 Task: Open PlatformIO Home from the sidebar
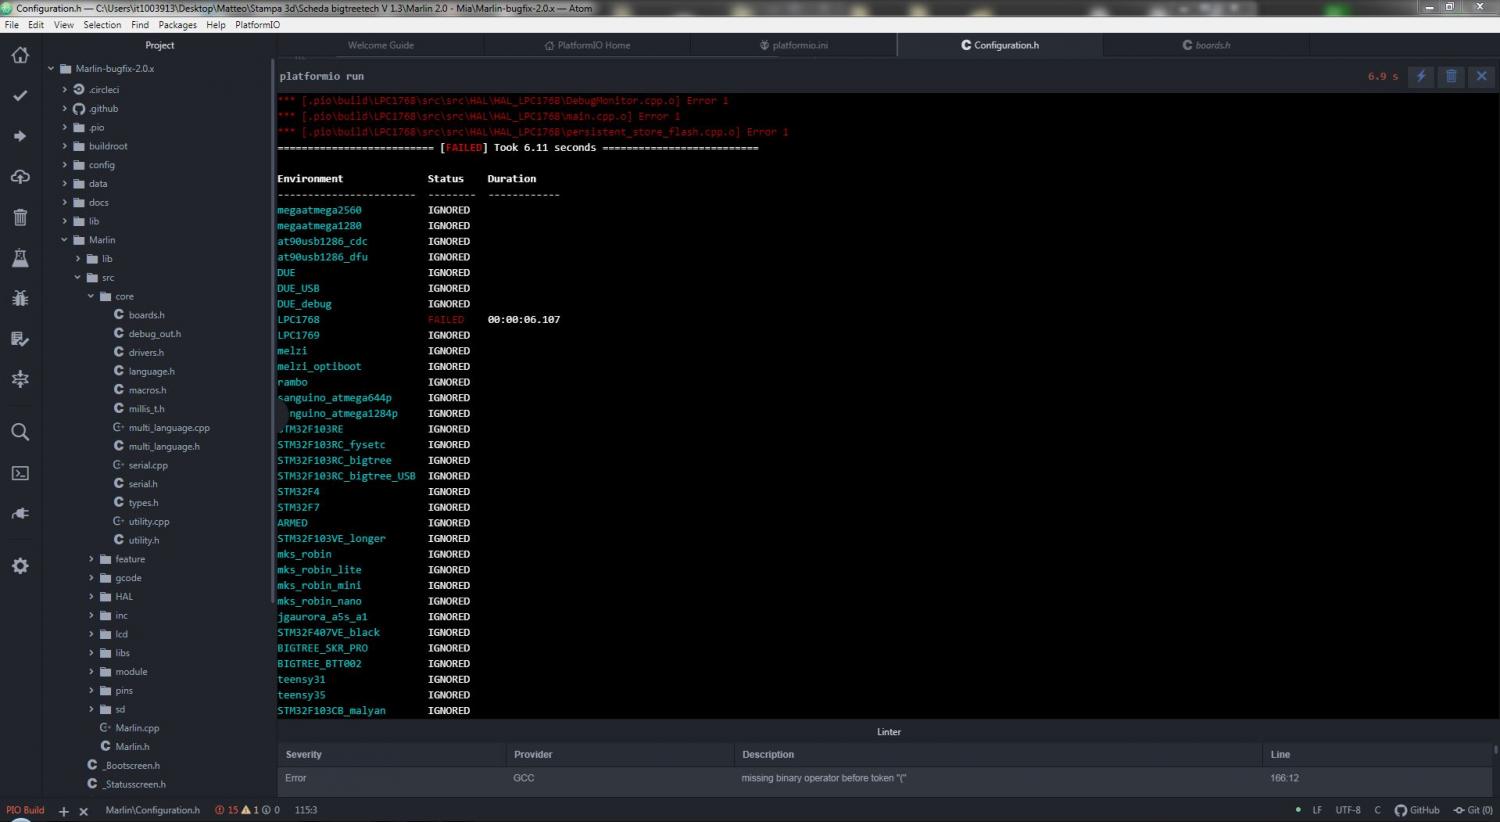20,55
